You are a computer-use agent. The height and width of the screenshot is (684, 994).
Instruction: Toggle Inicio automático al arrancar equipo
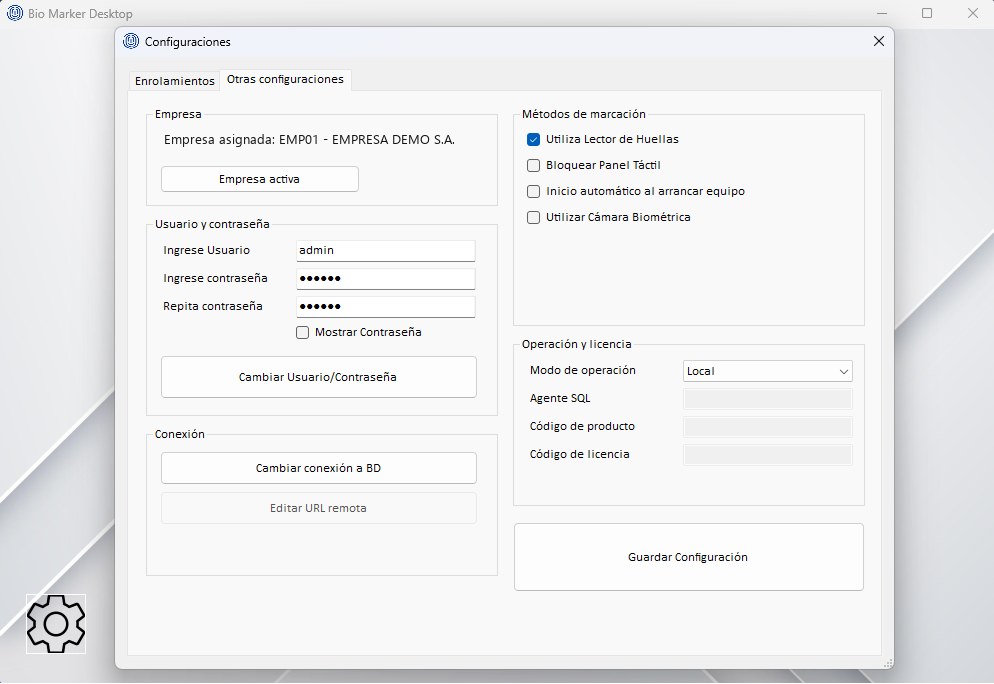tap(533, 191)
